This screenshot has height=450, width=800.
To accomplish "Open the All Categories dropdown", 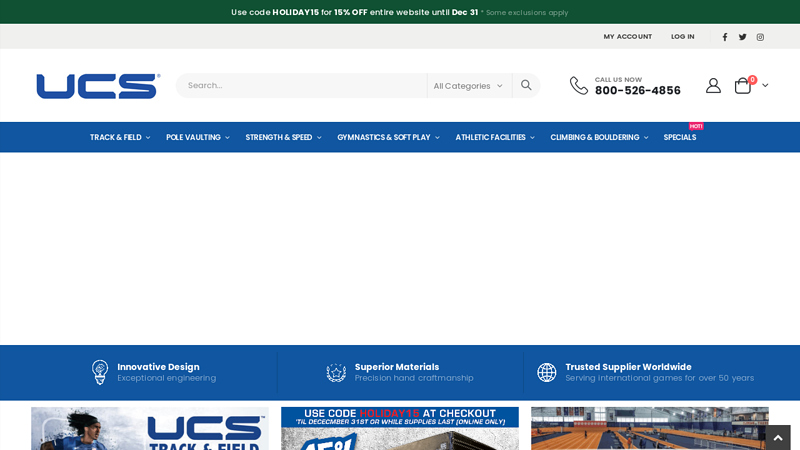I will pyautogui.click(x=468, y=86).
